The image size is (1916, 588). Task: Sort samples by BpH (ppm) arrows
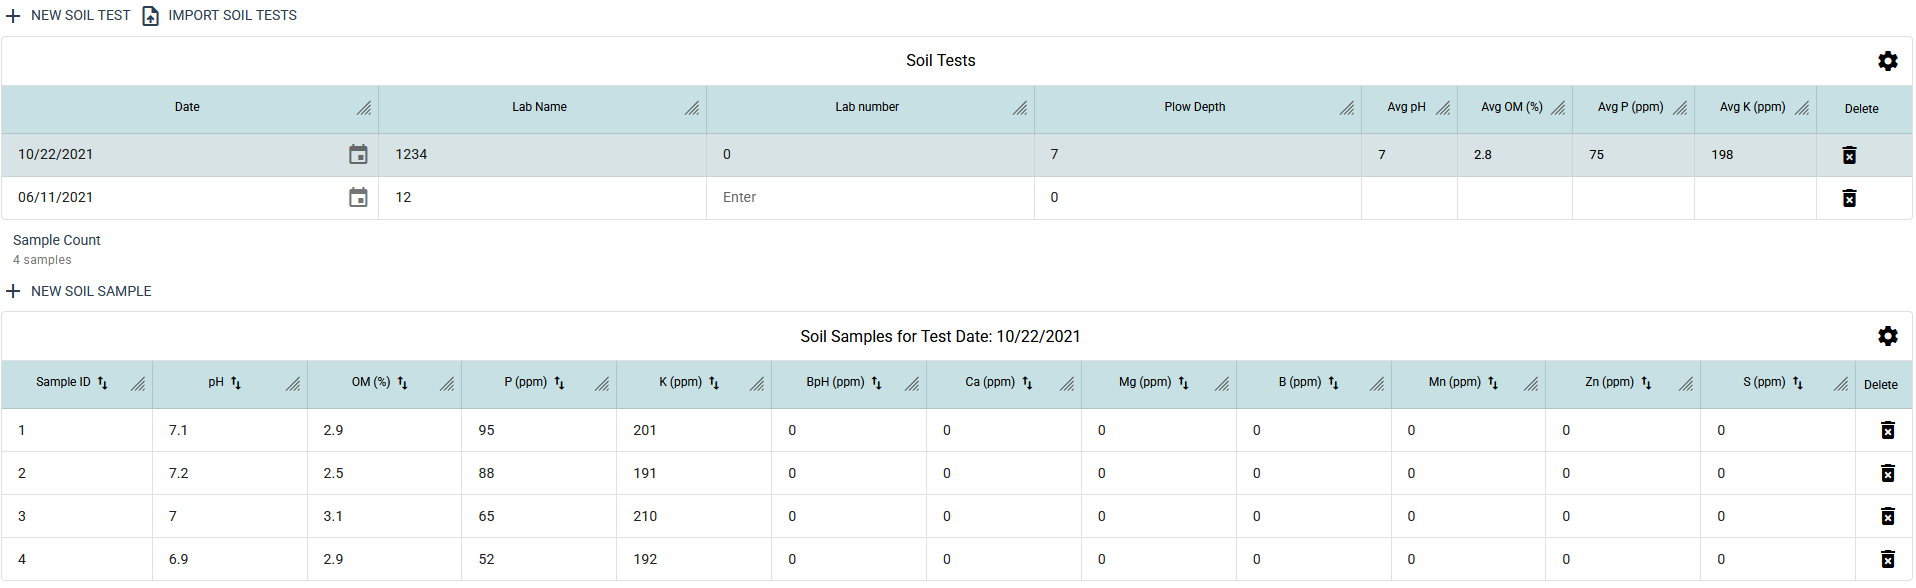pos(876,383)
